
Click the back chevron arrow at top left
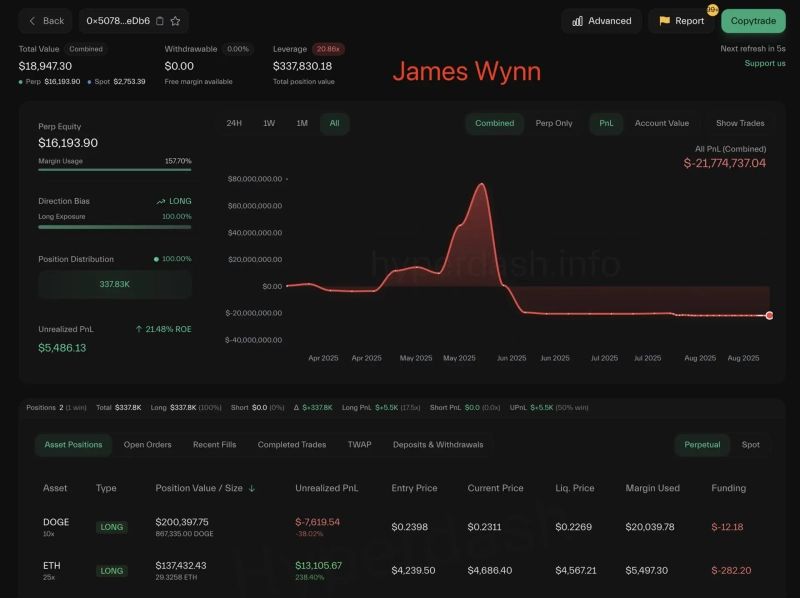point(31,21)
